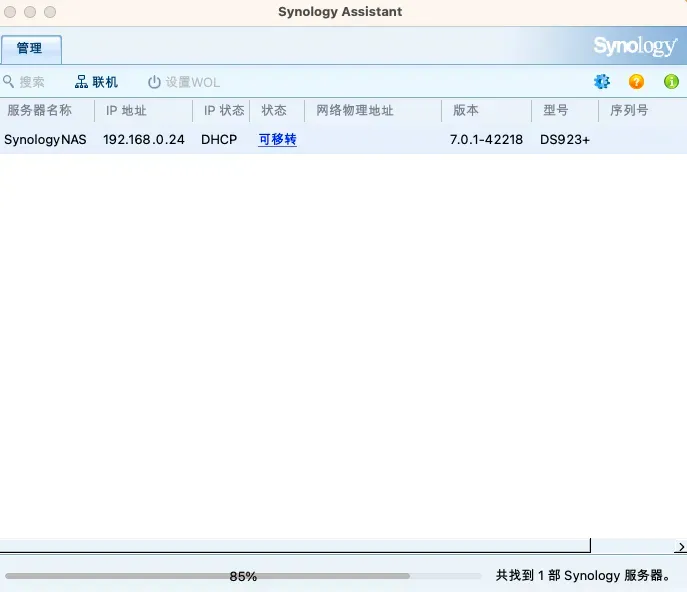The height and width of the screenshot is (592, 687).
Task: Sort by IP 状态 column header
Action: tap(221, 110)
